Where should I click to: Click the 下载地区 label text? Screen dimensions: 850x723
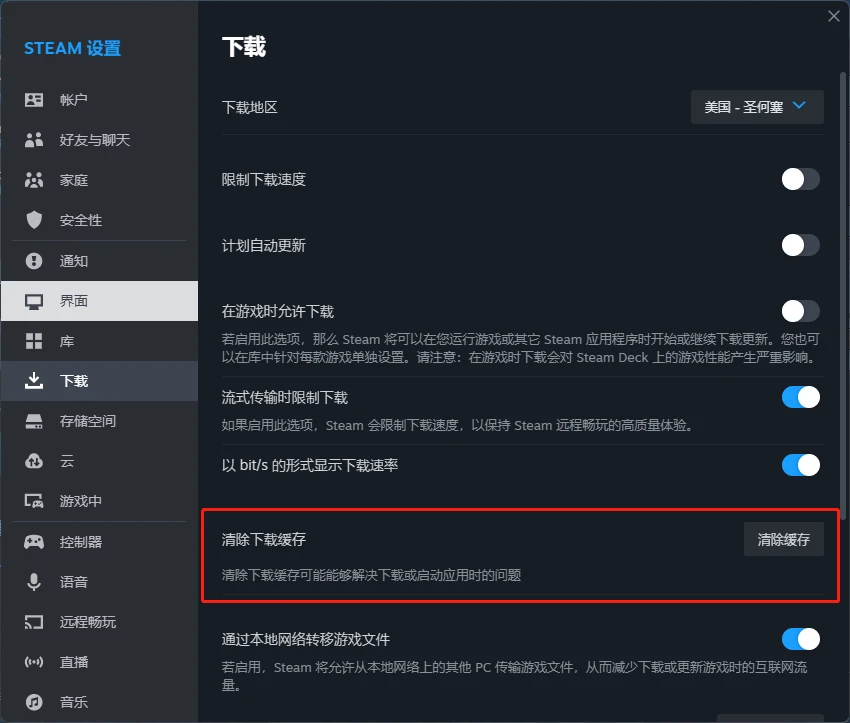click(249, 107)
